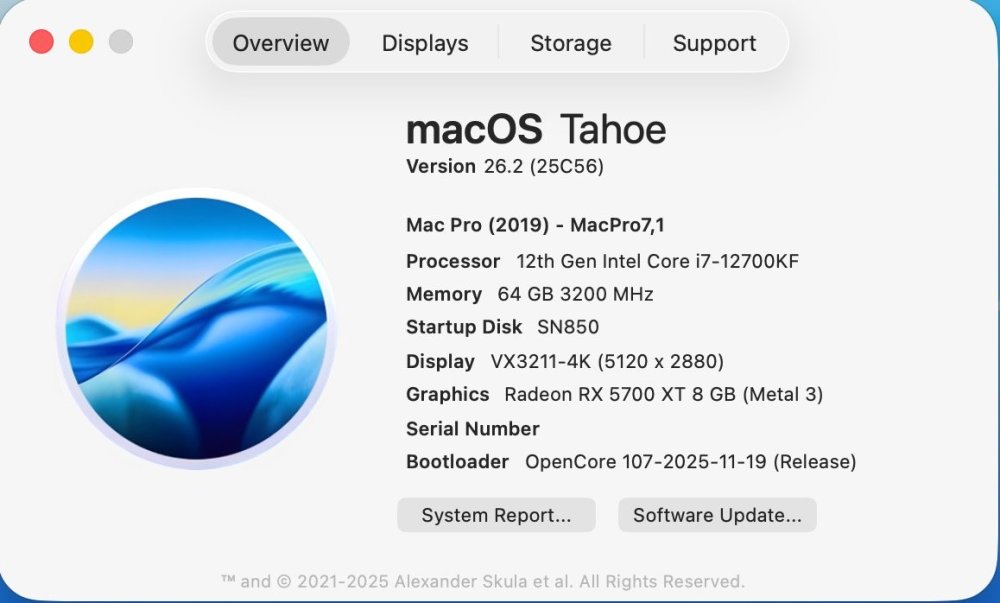Click the Display VX3211-4K line
Screen dimensions: 1000x603
pyautogui.click(x=564, y=361)
